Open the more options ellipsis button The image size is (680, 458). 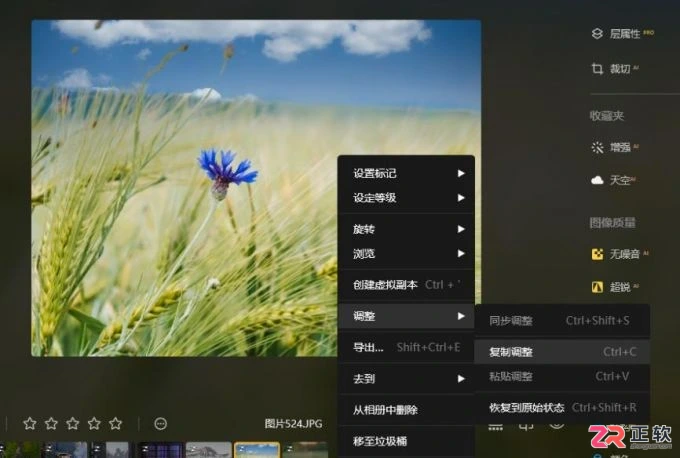(x=160, y=424)
